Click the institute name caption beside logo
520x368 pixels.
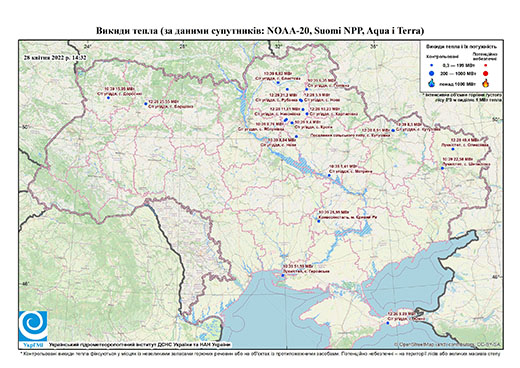pos(140,345)
